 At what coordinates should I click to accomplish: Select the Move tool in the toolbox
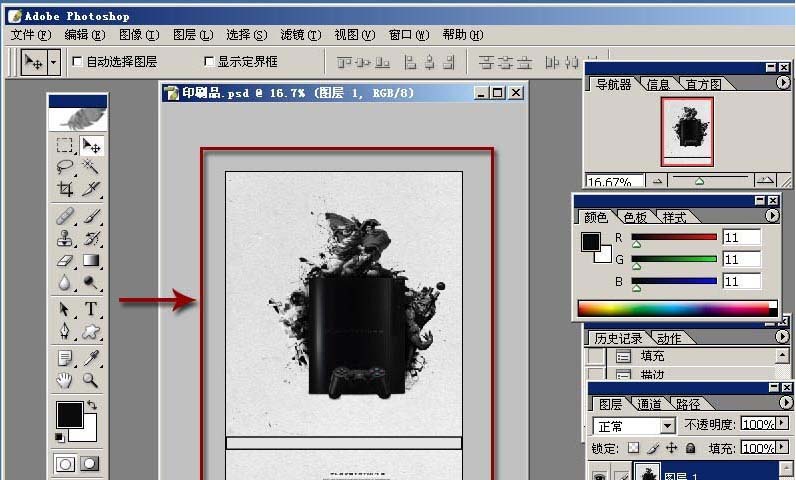pyautogui.click(x=91, y=146)
